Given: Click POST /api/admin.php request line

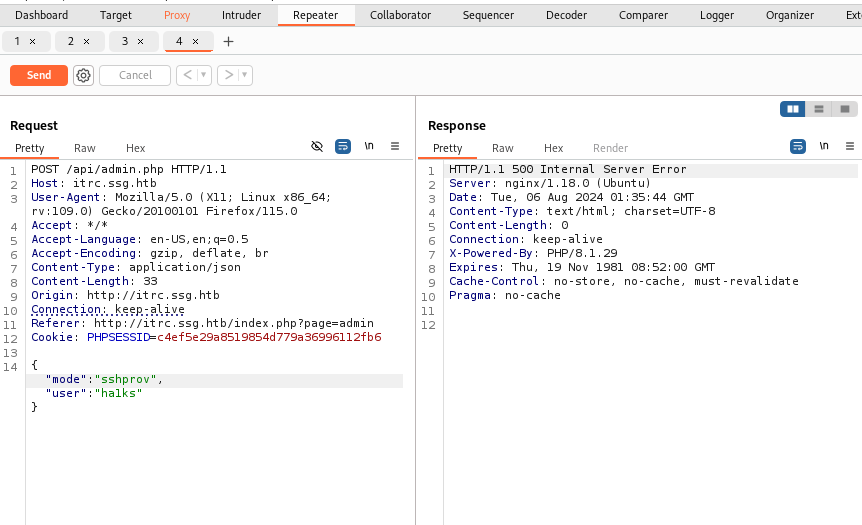Looking at the screenshot, I should pyautogui.click(x=129, y=169).
